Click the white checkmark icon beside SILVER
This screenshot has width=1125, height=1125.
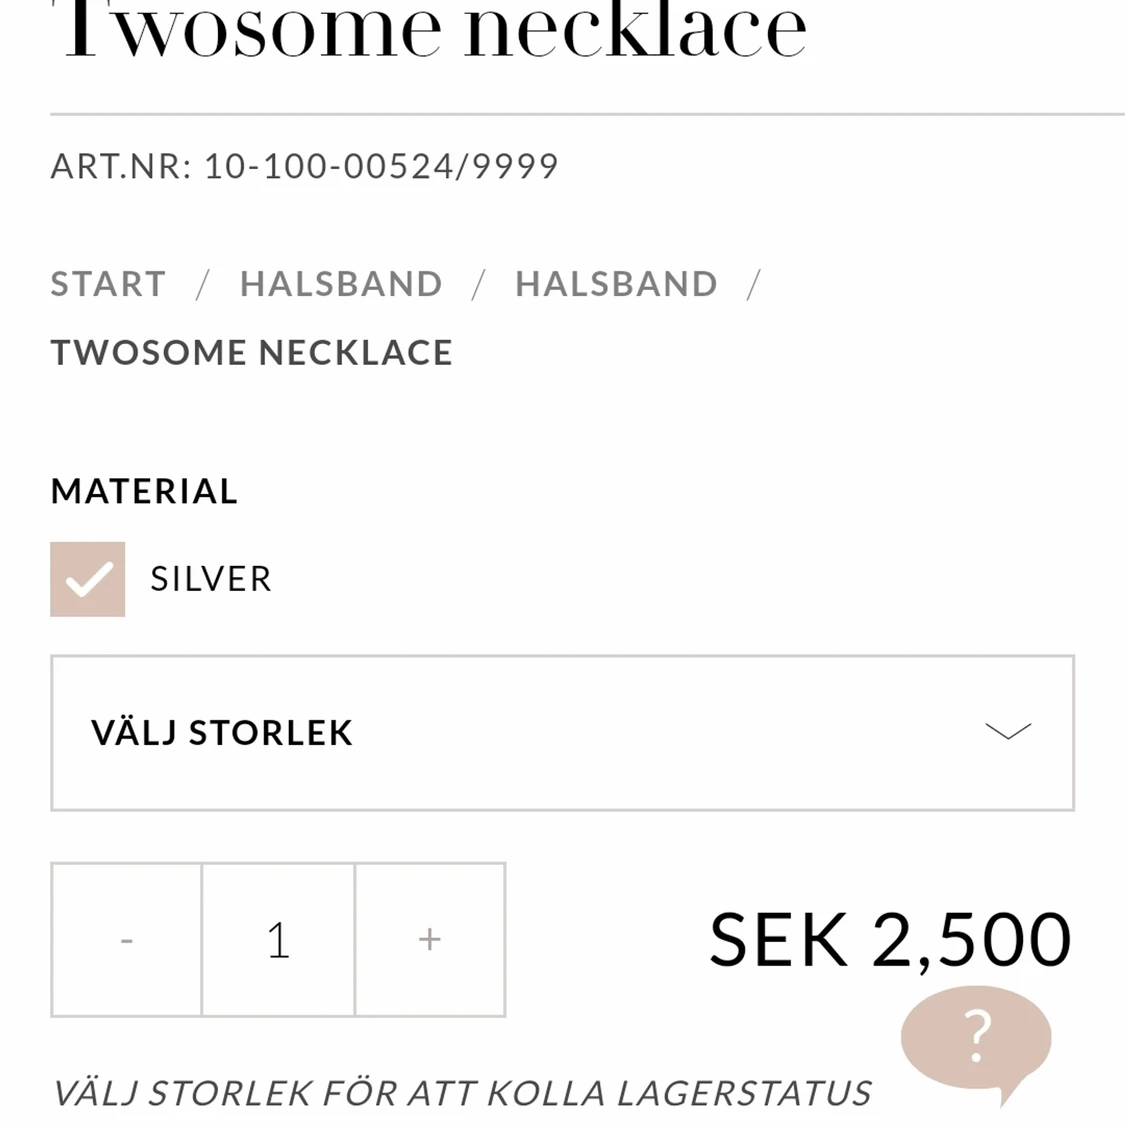point(89,579)
